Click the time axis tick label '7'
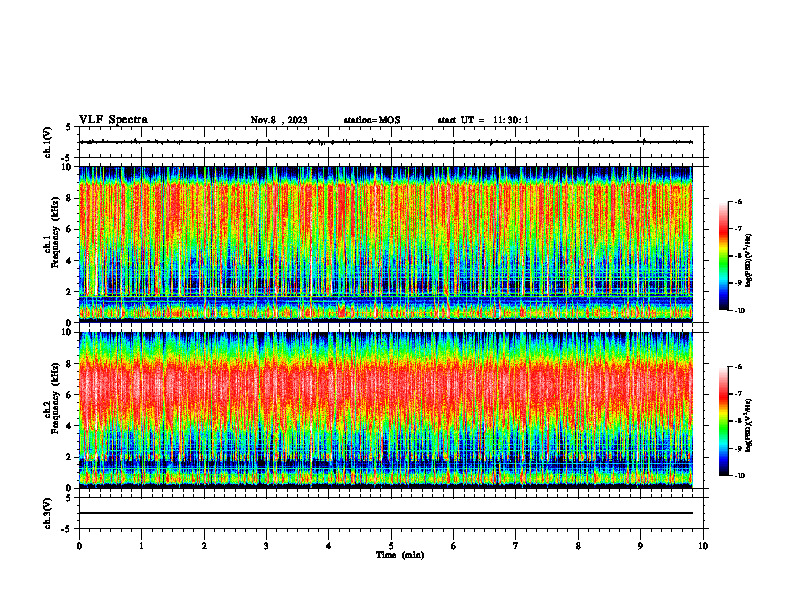The height and width of the screenshot is (612, 792). [x=516, y=546]
